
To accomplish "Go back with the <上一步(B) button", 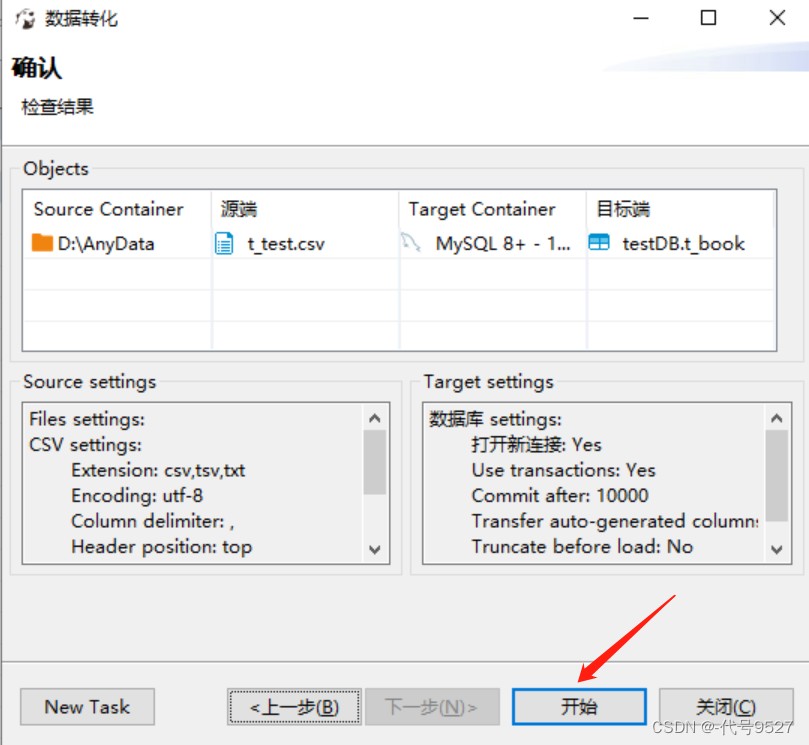I will tap(294, 706).
